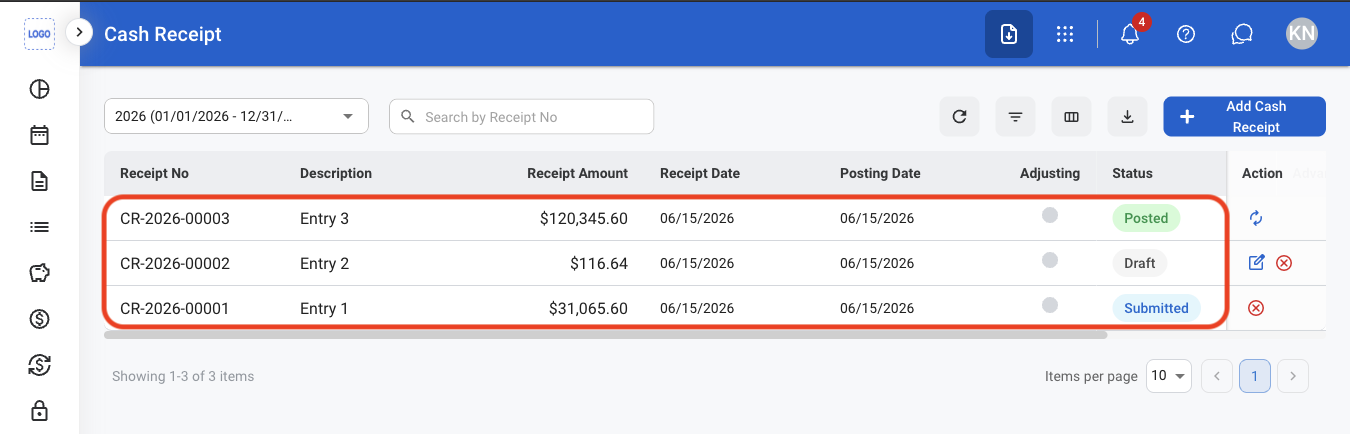Image resolution: width=1350 pixels, height=434 pixels.
Task: Click the $31,065.60 amount
Action: (x=588, y=308)
